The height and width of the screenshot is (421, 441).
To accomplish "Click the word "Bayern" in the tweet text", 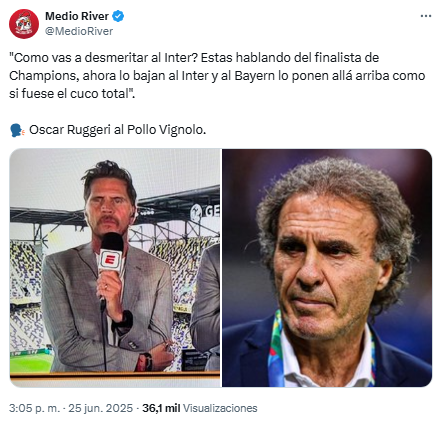I will tap(255, 76).
